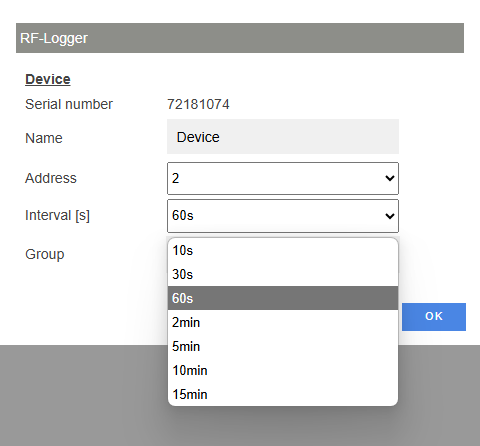Select 2min from the interval list
The height and width of the screenshot is (446, 480).
[x=283, y=322]
